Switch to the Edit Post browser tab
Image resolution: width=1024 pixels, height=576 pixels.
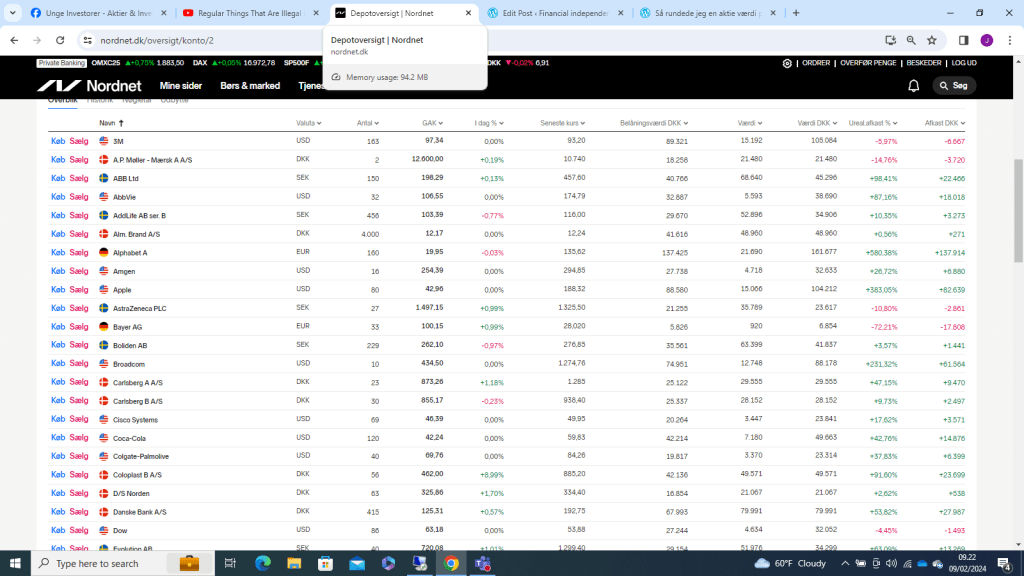pos(555,13)
